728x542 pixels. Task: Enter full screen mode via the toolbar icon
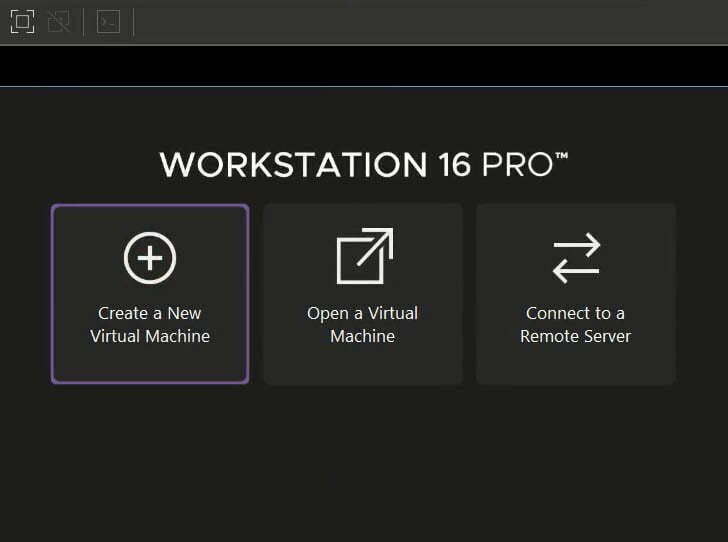[x=22, y=21]
